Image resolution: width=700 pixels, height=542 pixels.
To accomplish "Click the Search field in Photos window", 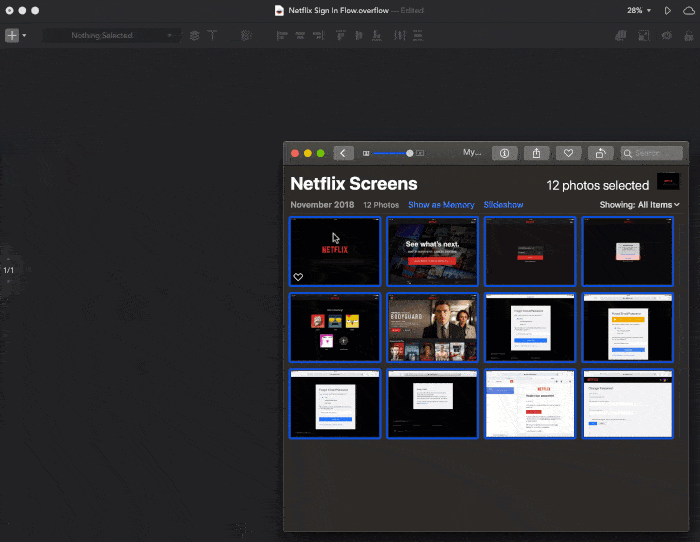I will click(x=651, y=153).
